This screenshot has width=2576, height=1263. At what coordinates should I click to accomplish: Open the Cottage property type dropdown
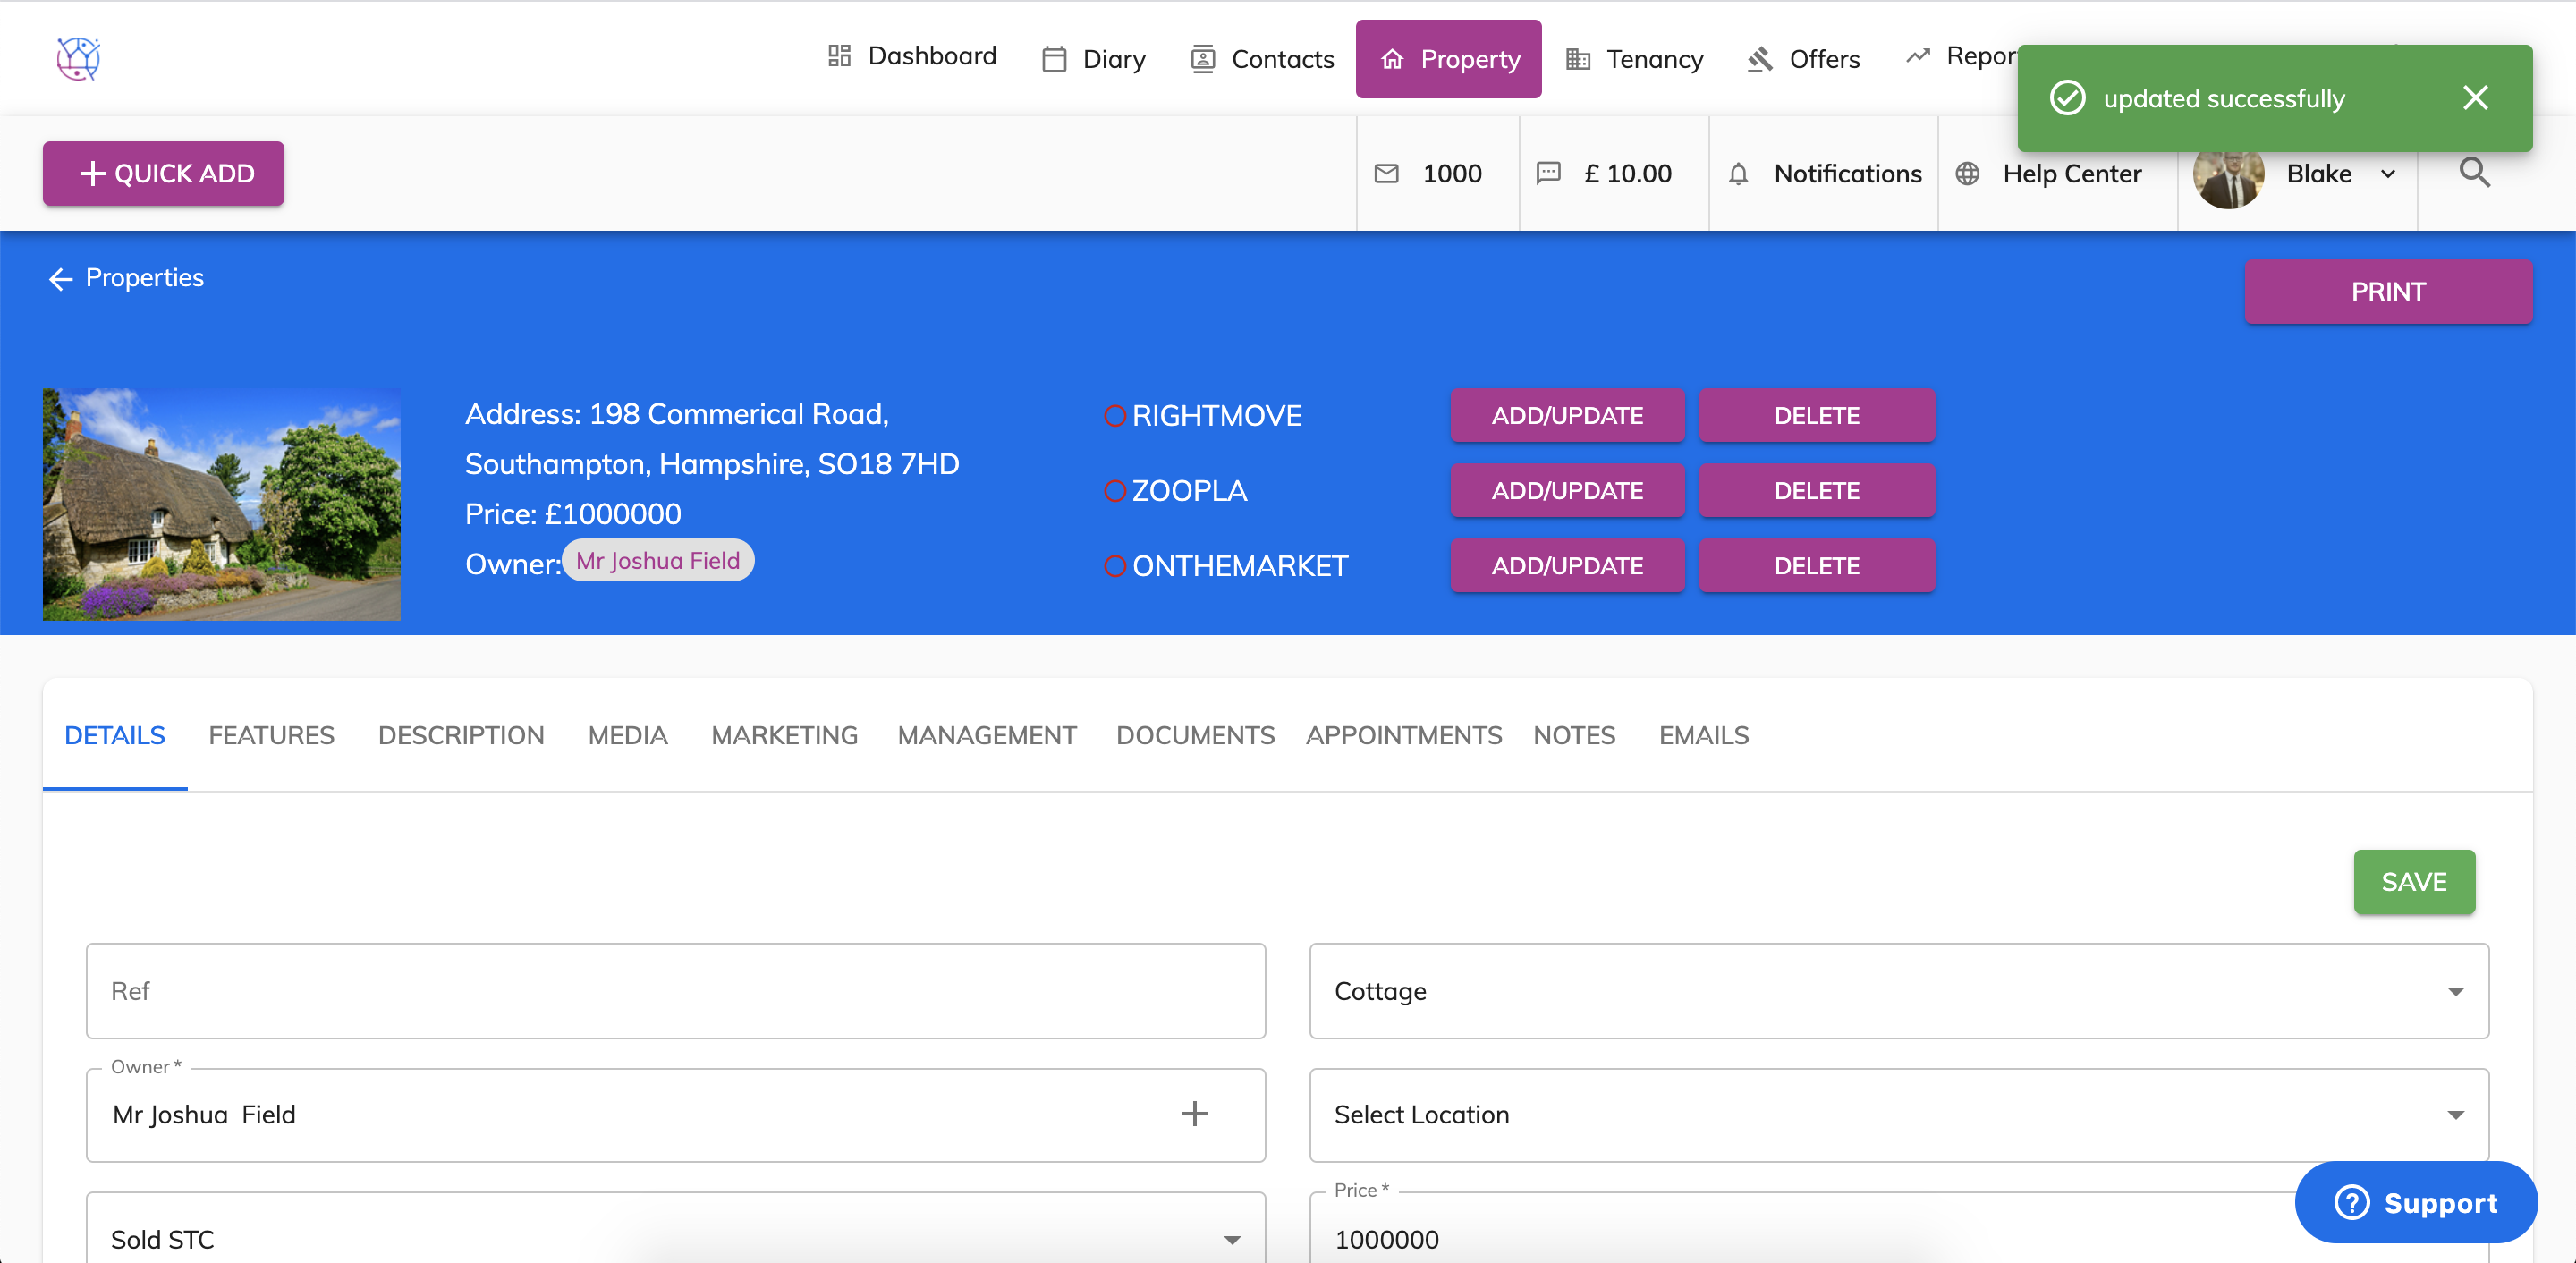pyautogui.click(x=2455, y=991)
